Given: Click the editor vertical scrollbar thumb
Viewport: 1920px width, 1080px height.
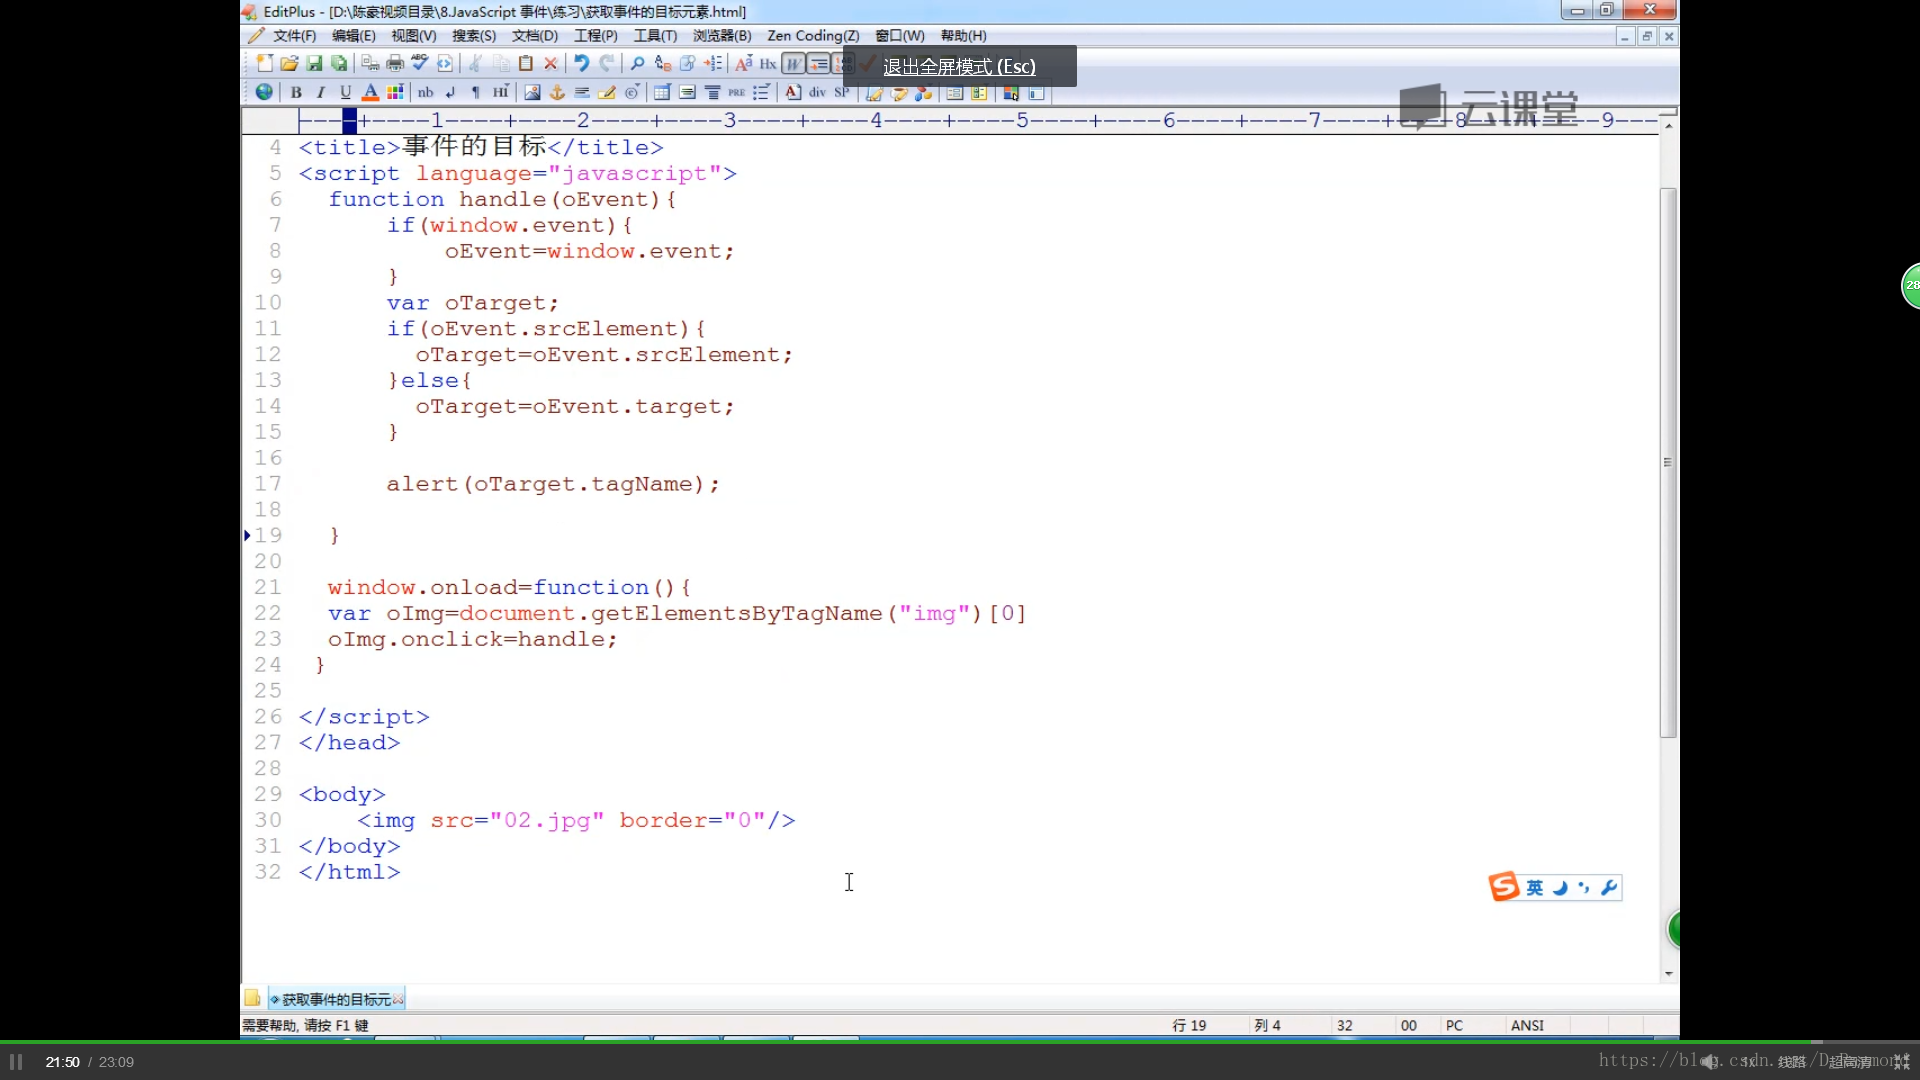Looking at the screenshot, I should pos(1668,462).
